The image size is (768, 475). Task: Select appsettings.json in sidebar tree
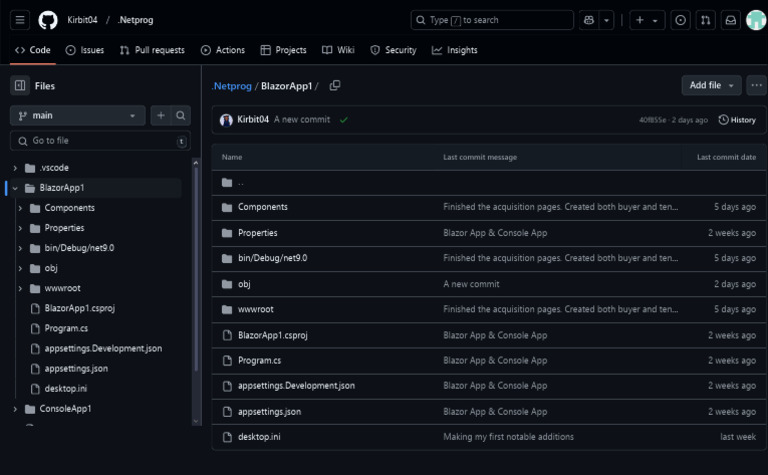[76, 368]
